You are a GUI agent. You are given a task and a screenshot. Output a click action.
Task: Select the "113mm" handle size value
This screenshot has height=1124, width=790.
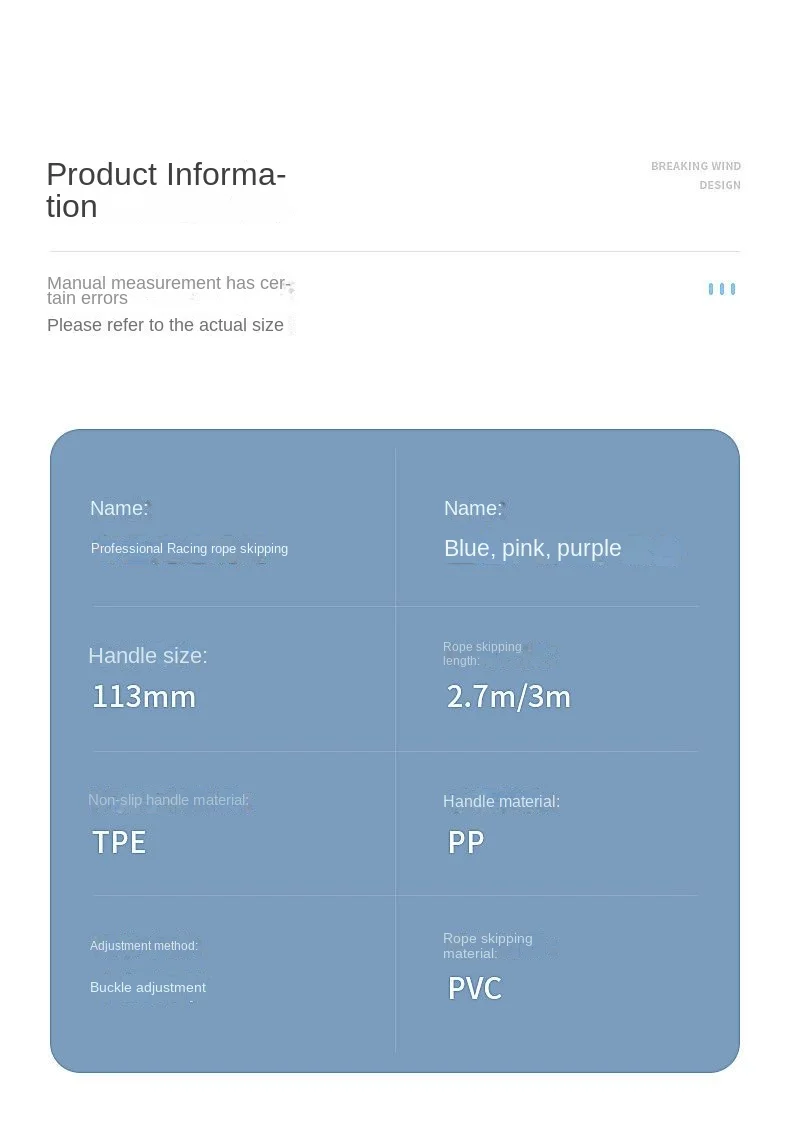tap(143, 697)
